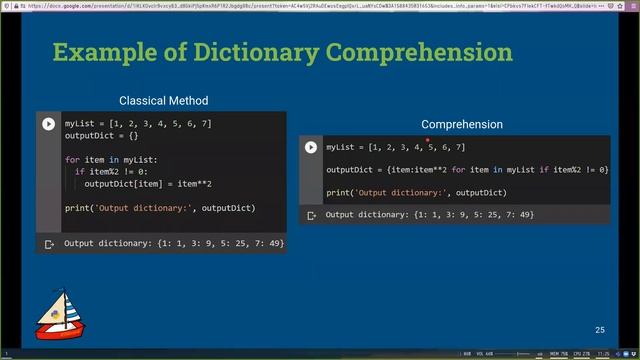Run the Classical Method code cell
The height and width of the screenshot is (360, 640).
tap(49, 124)
